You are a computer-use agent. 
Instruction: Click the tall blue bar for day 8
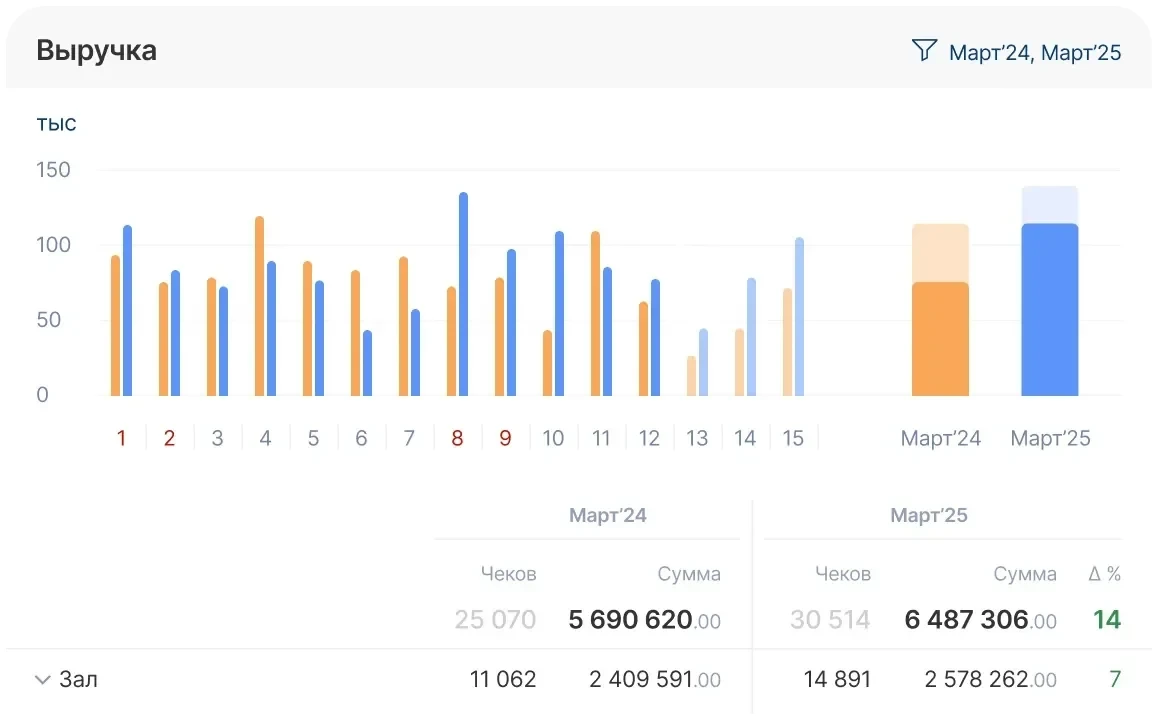[x=463, y=294]
